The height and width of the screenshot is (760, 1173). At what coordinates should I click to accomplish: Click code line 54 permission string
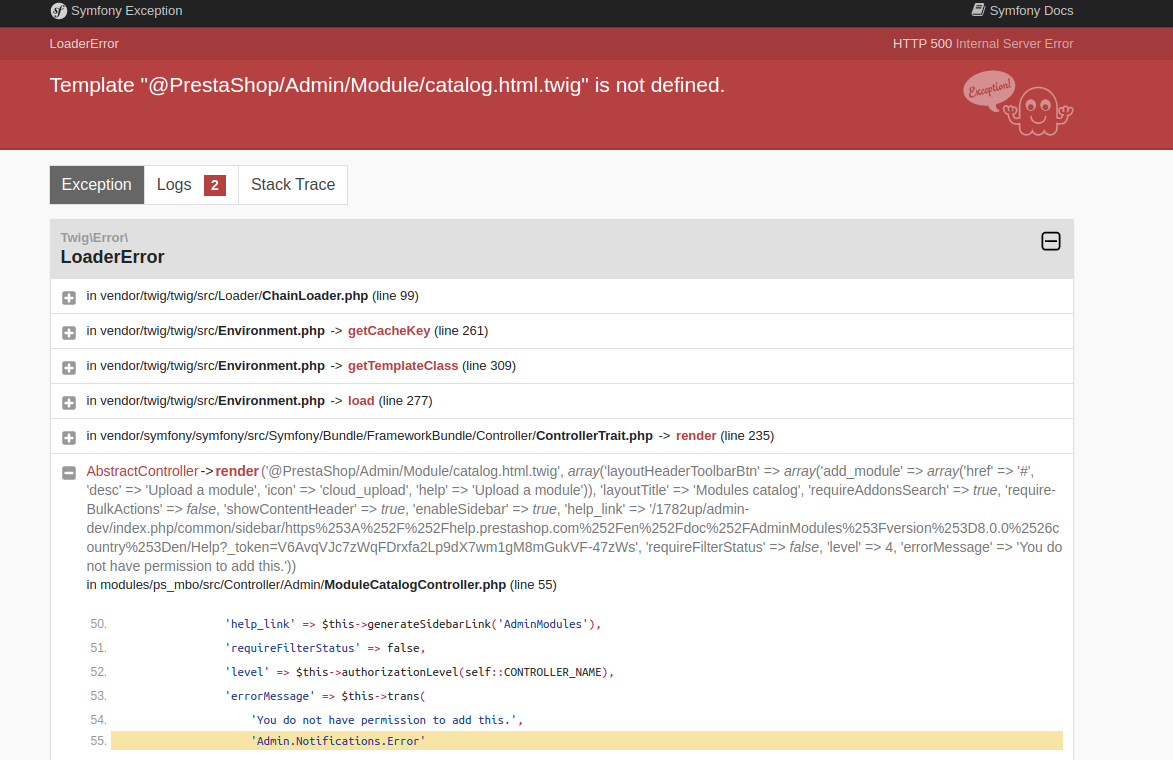pos(387,720)
